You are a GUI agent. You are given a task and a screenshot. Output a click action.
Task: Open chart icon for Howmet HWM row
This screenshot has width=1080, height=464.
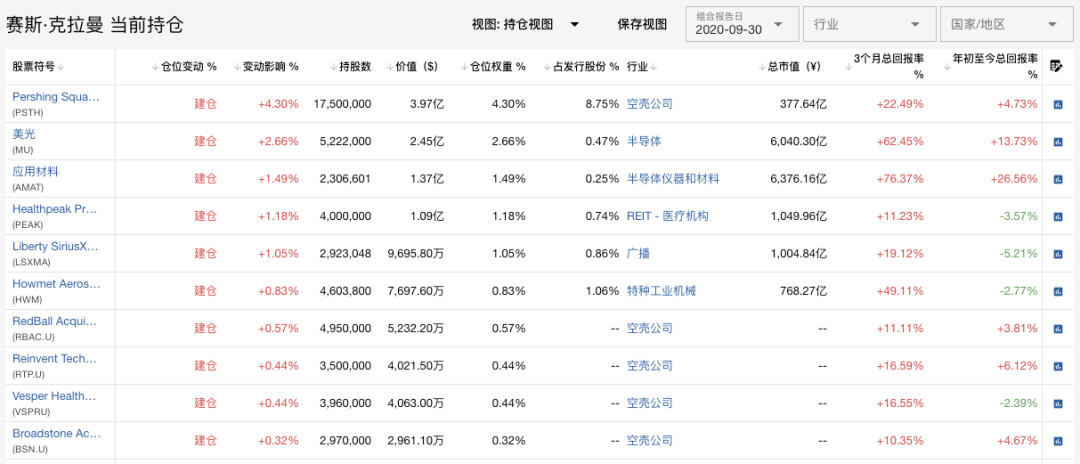(1057, 291)
